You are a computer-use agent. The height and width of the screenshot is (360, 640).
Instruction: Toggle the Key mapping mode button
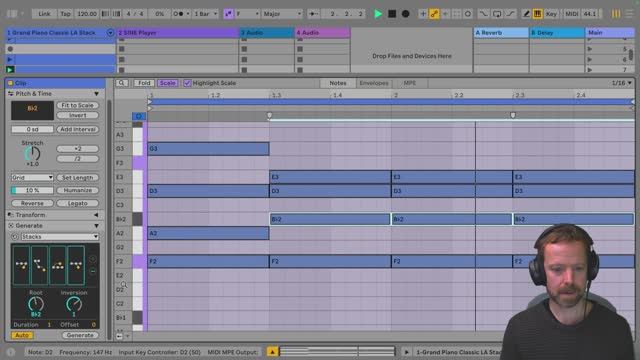click(551, 14)
